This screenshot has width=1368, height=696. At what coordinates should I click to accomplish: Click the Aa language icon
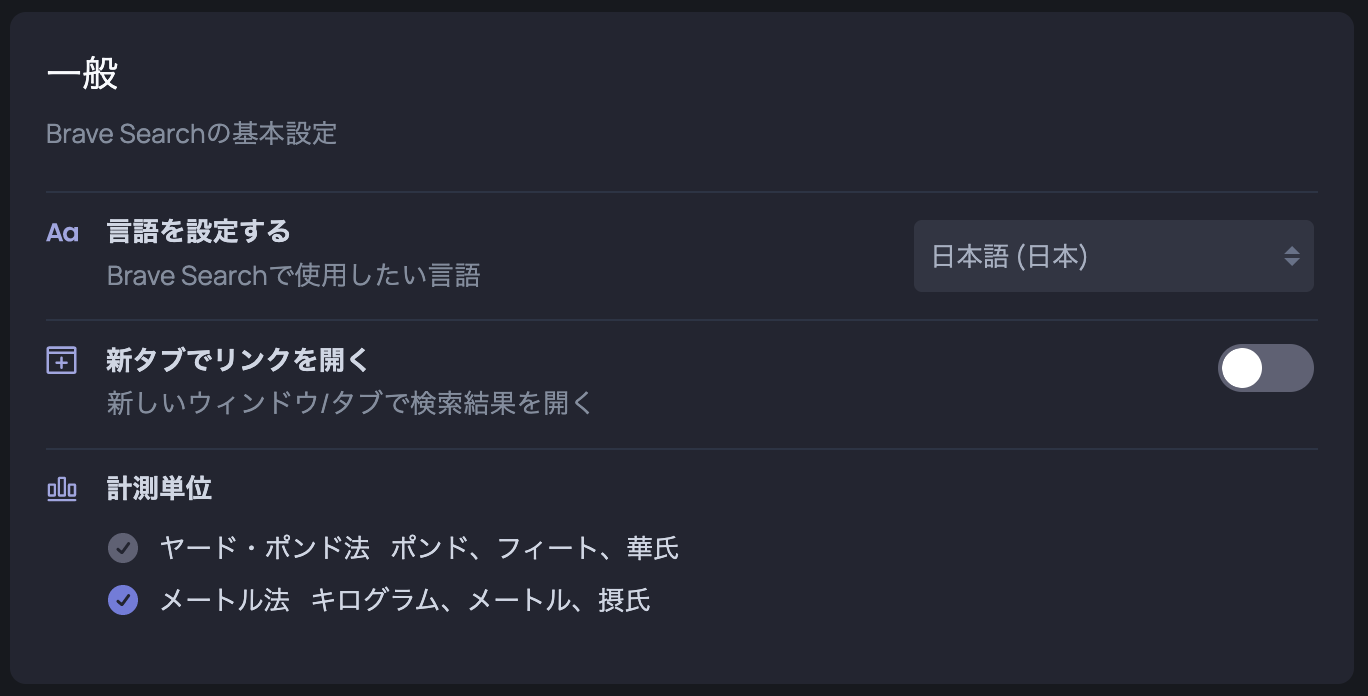coord(62,233)
